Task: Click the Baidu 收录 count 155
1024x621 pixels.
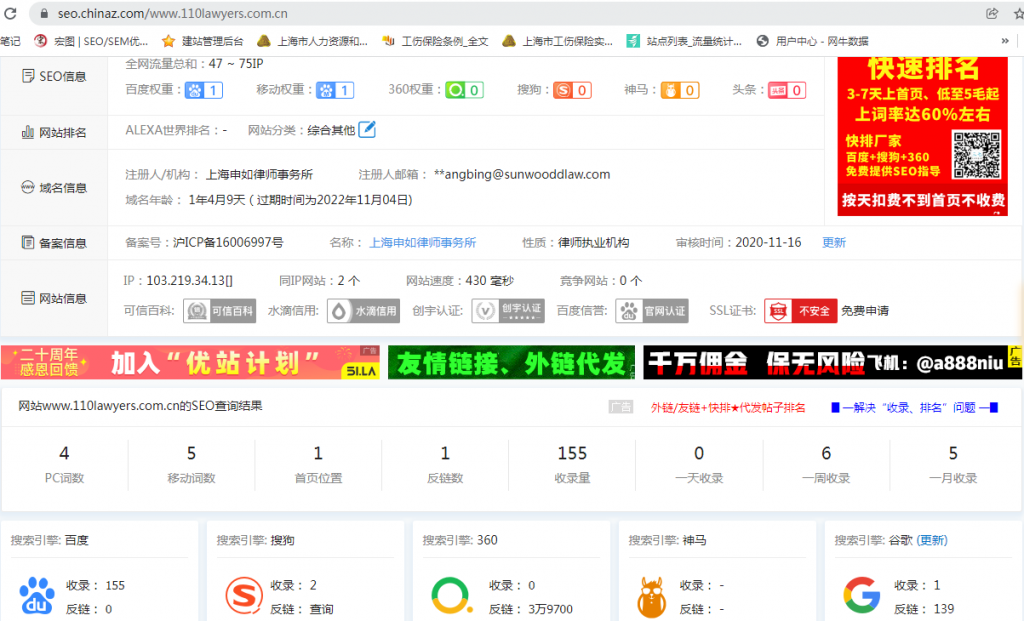Action: pyautogui.click(x=115, y=586)
